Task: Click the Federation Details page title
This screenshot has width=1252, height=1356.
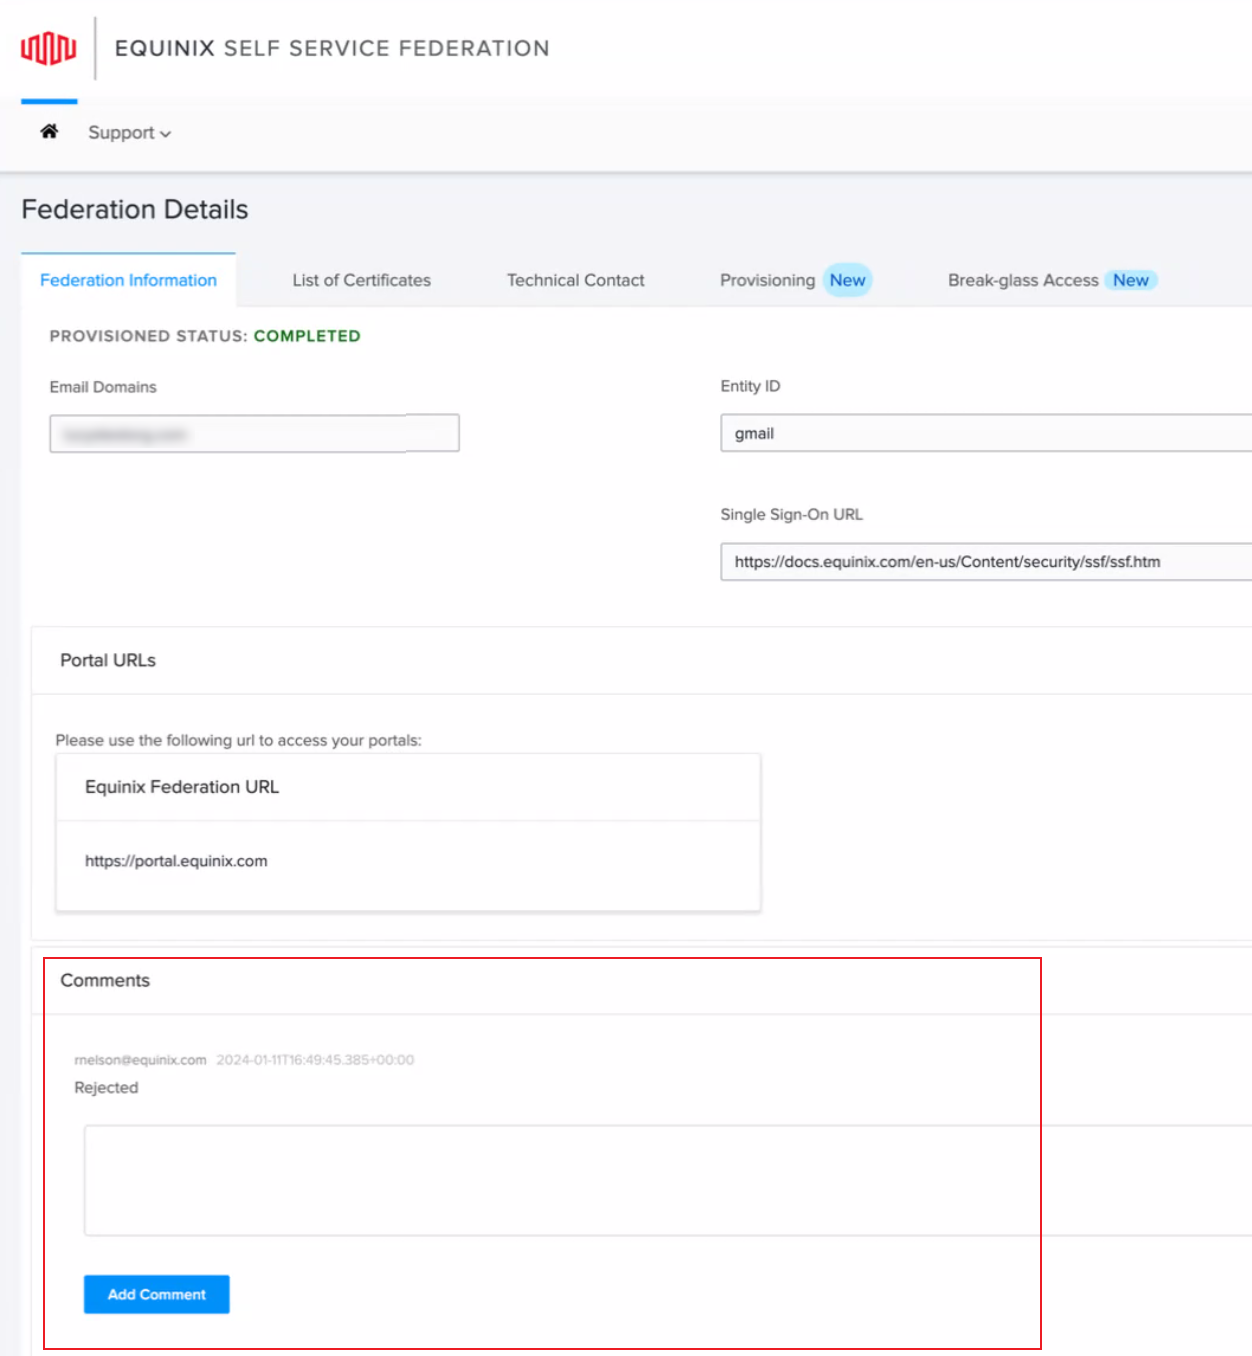Action: click(135, 209)
